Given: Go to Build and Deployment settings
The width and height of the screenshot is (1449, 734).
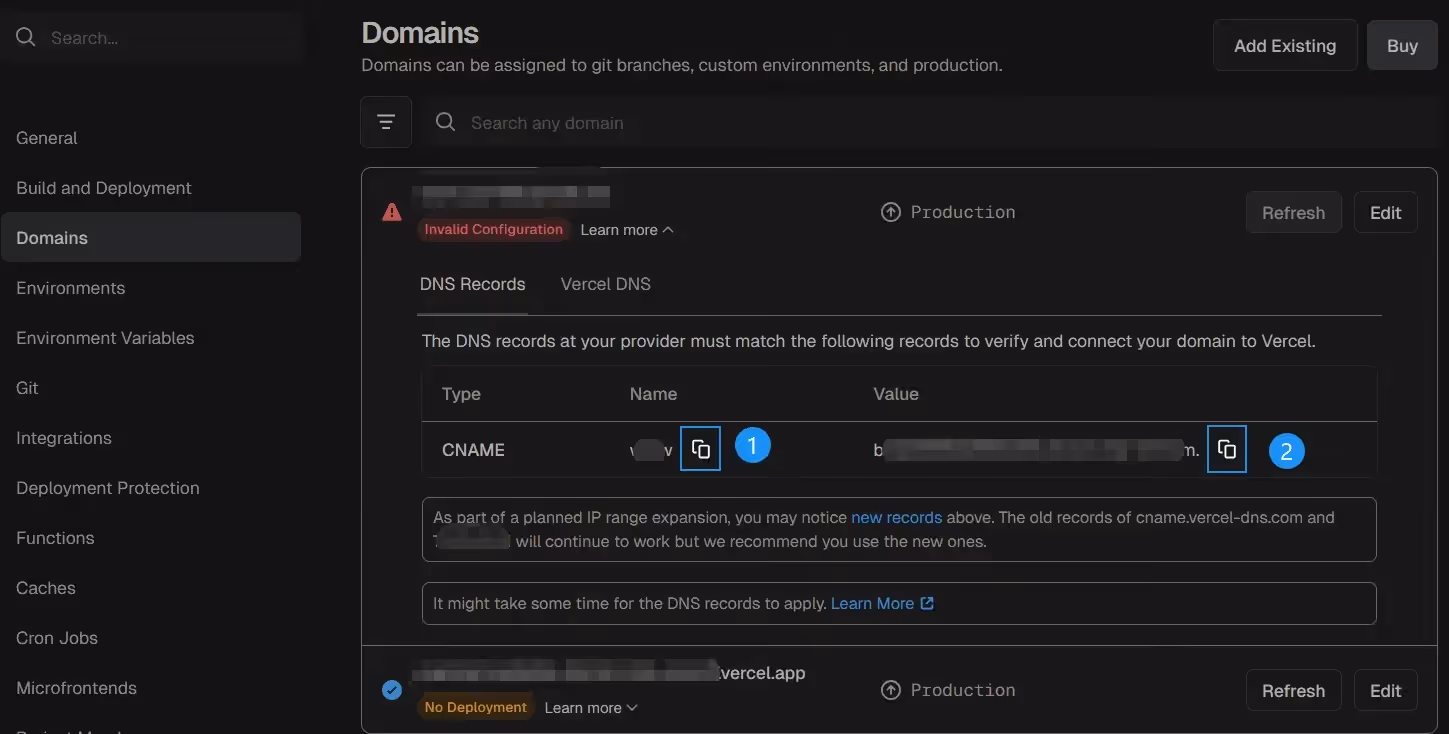Looking at the screenshot, I should [104, 188].
